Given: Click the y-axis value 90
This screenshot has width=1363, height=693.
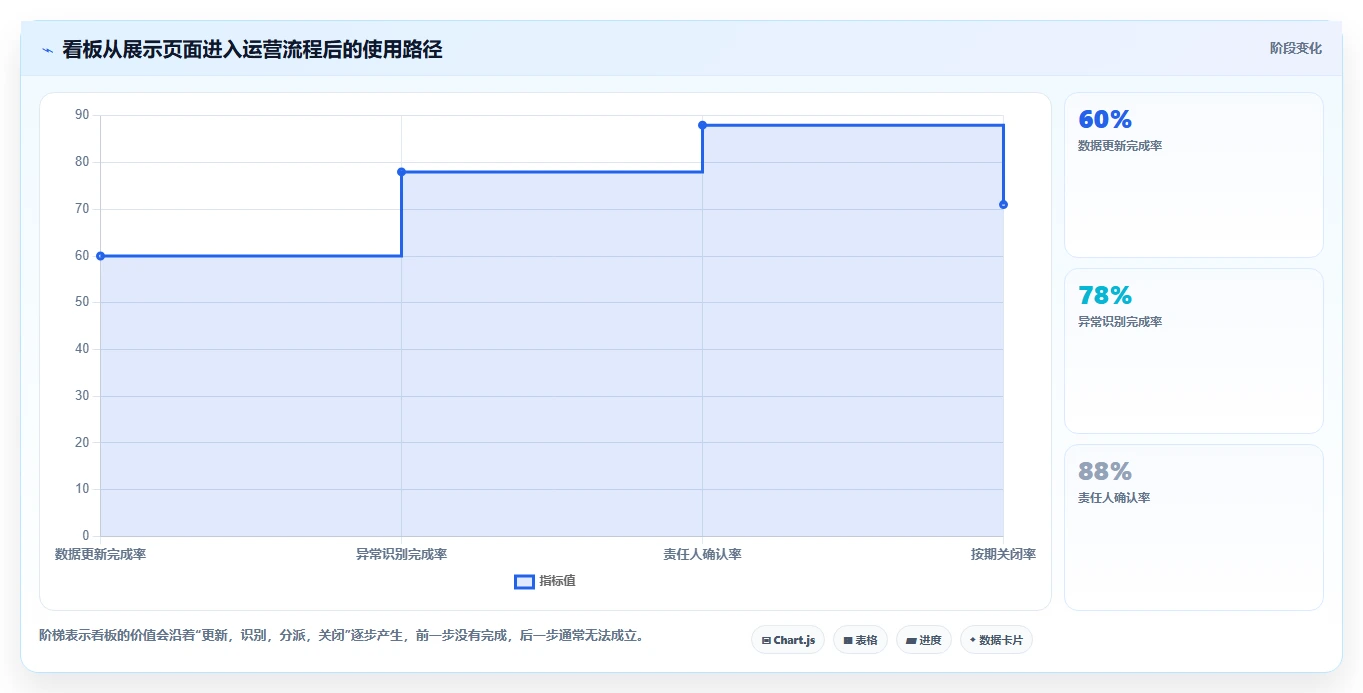Looking at the screenshot, I should pyautogui.click(x=82, y=115).
